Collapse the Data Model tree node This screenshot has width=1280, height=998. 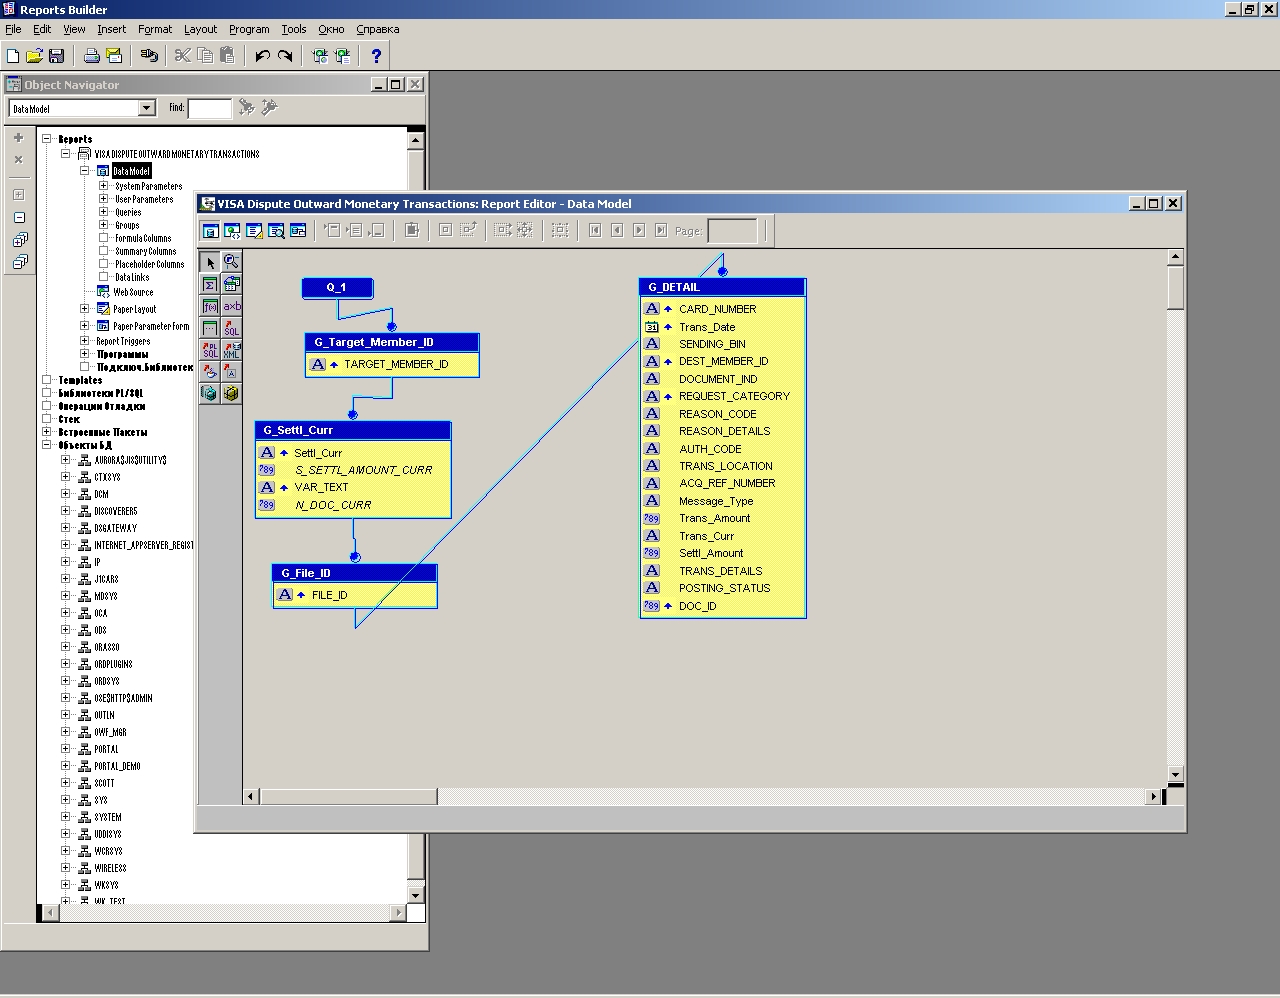click(86, 171)
